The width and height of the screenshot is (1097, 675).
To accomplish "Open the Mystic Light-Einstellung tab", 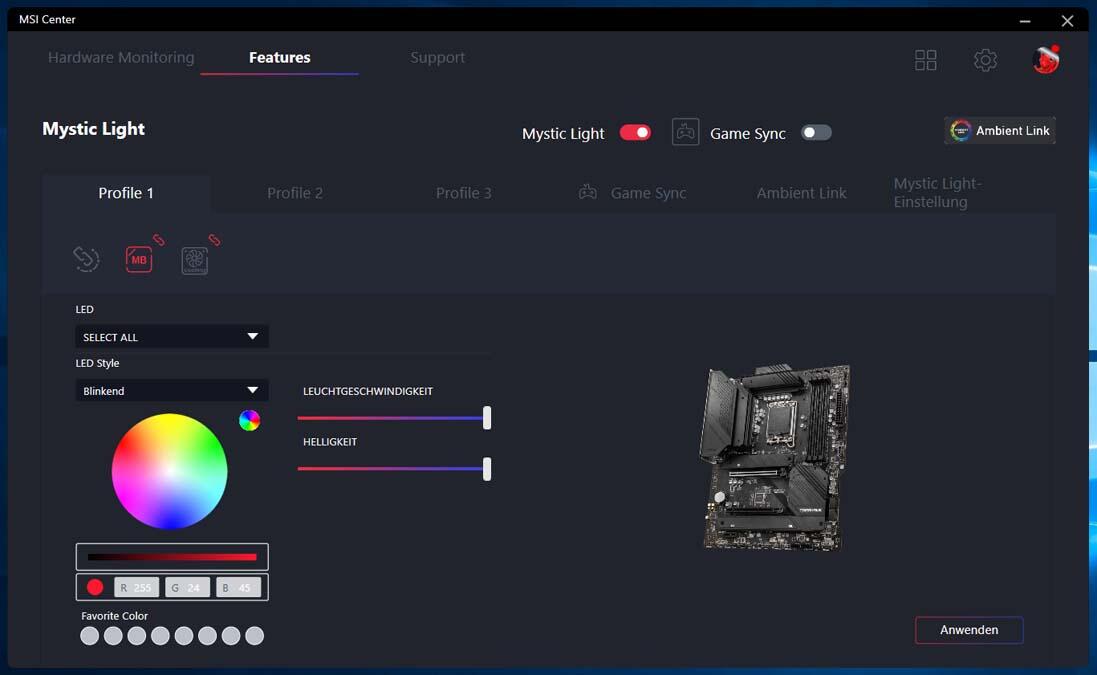I will [937, 192].
